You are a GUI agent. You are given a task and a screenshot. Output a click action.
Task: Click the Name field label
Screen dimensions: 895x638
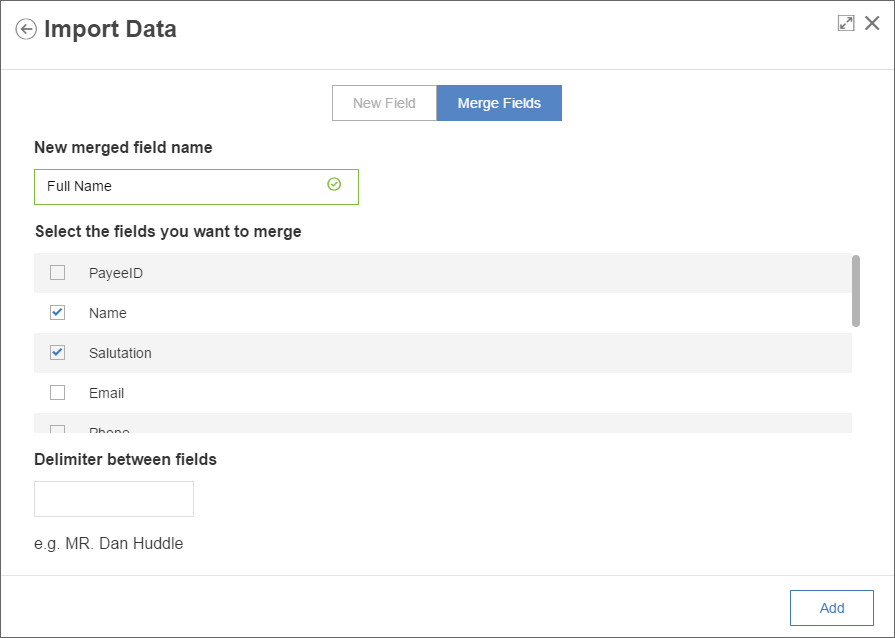point(108,313)
